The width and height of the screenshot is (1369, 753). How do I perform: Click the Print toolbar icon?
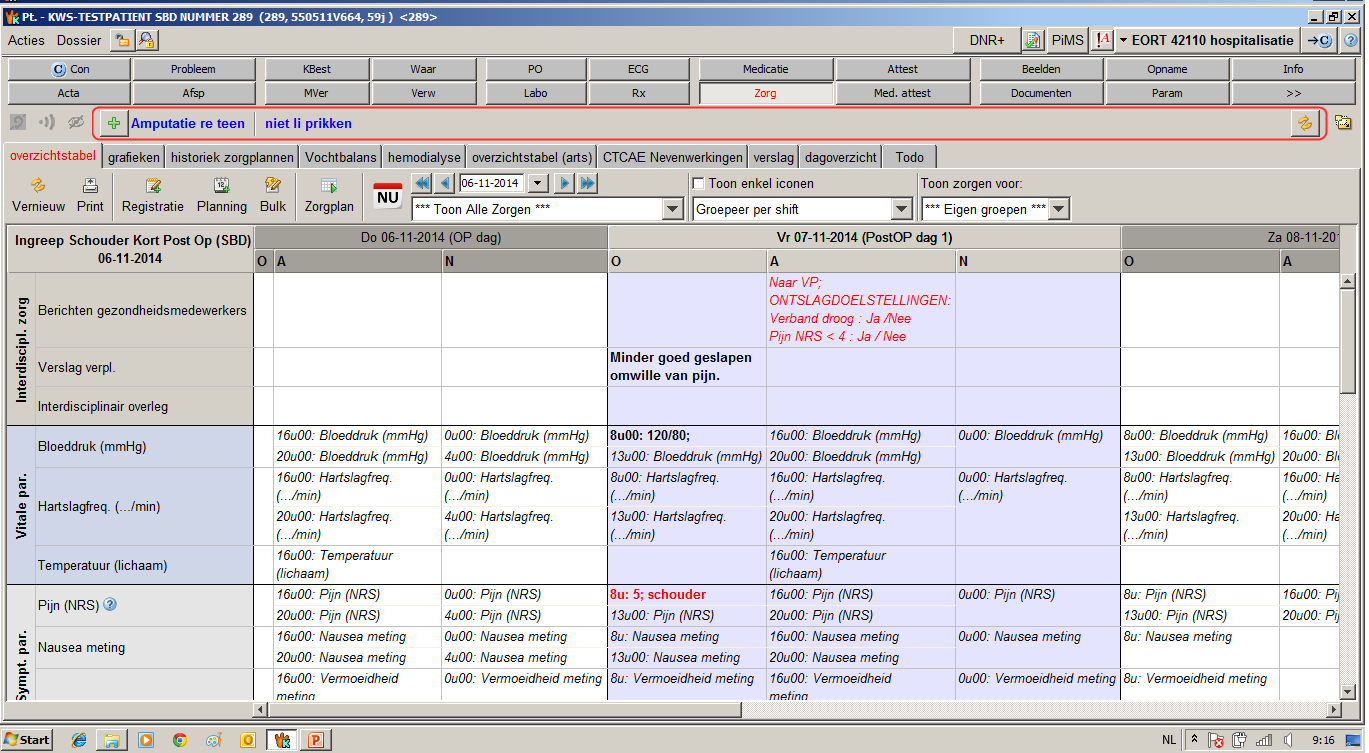(x=90, y=194)
